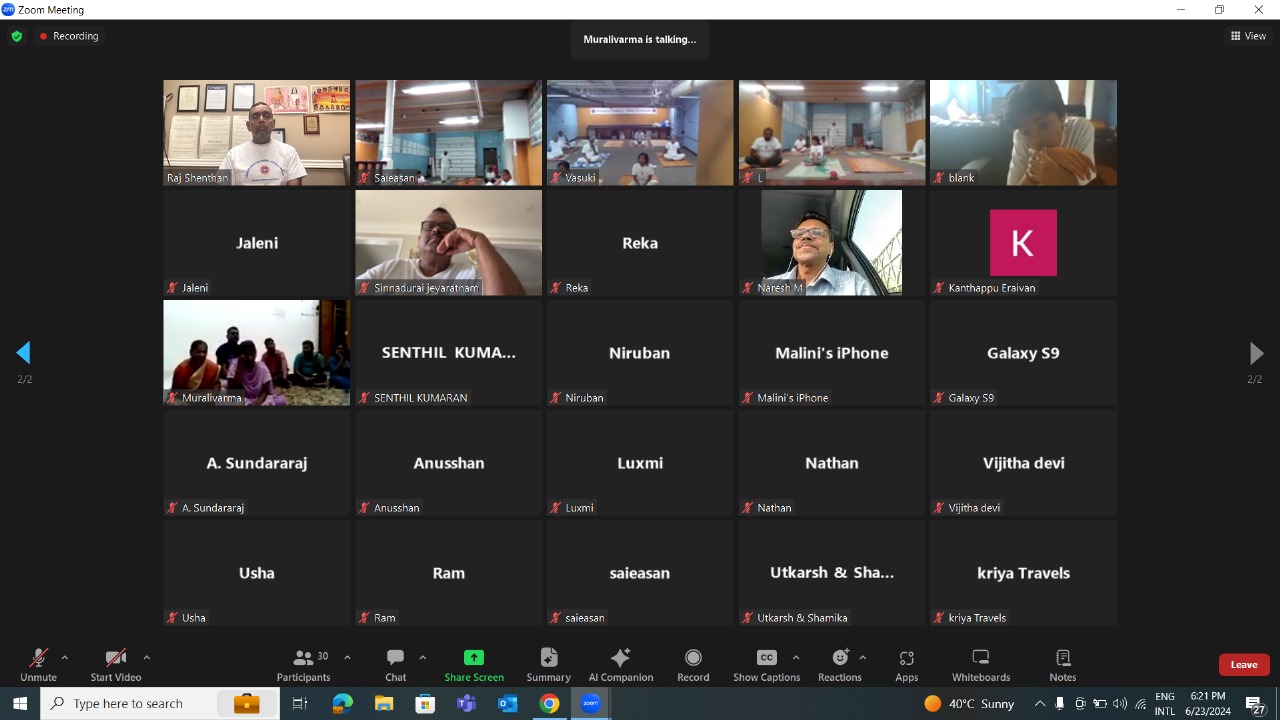Click the Usha participant tile
This screenshot has height=720, width=1280.
click(x=257, y=573)
